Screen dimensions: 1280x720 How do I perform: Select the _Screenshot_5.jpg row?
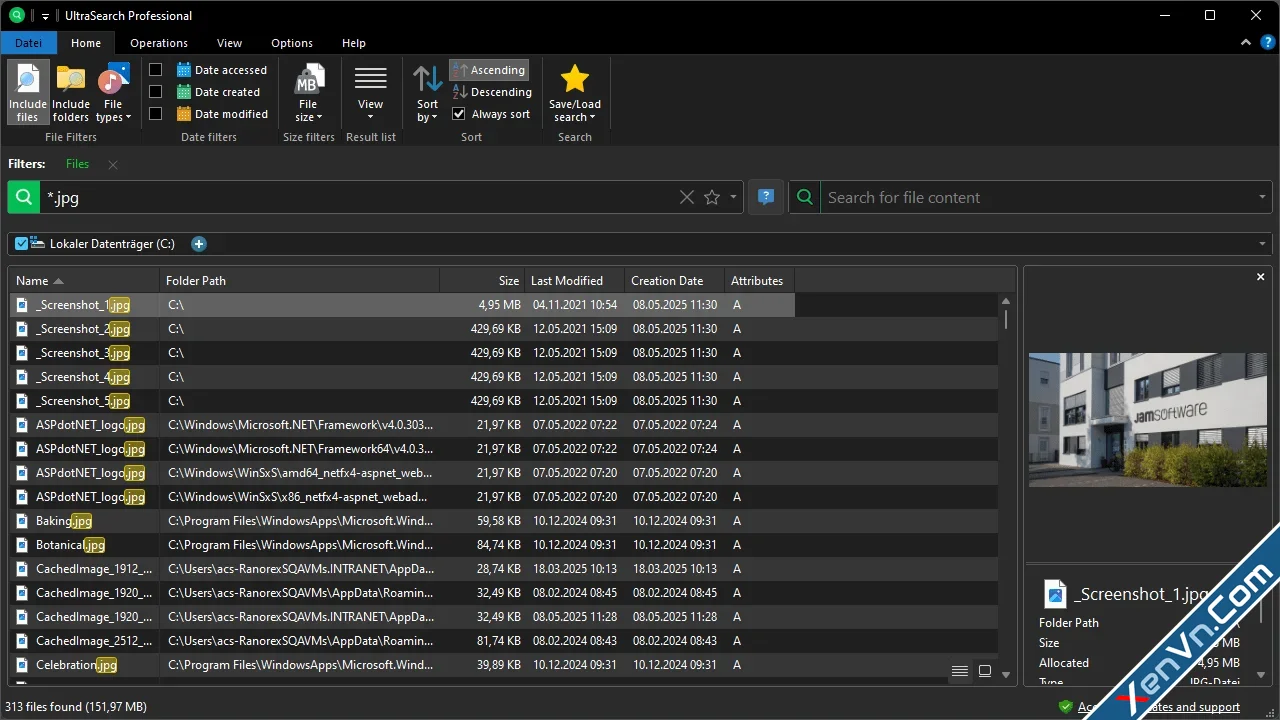(x=504, y=401)
